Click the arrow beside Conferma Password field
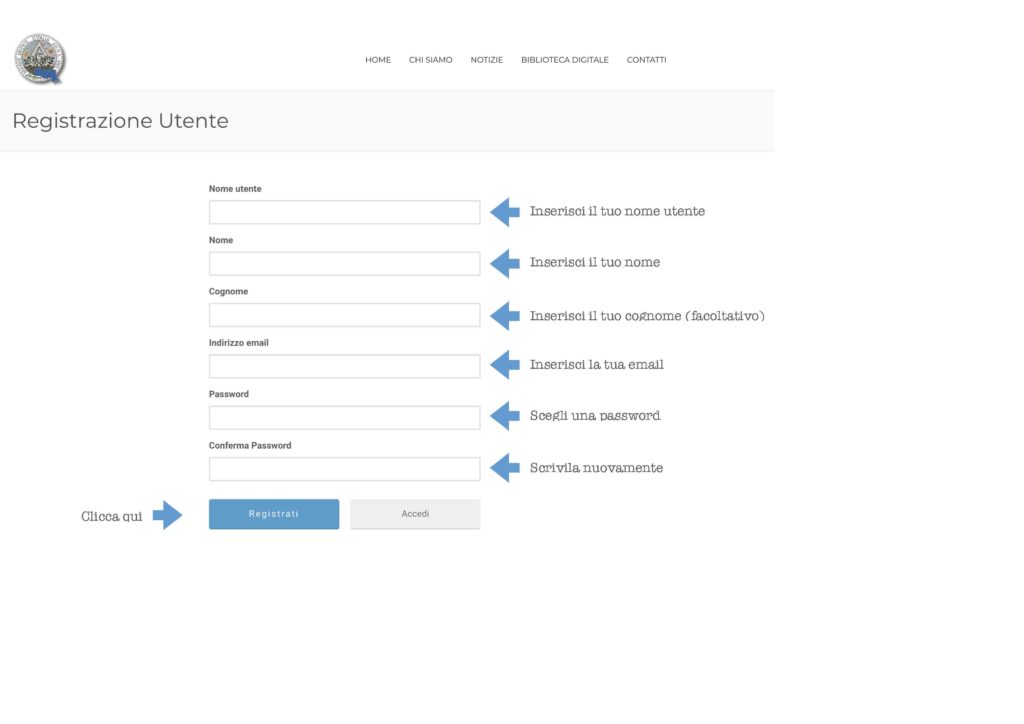Viewport: 1024px width, 724px height. click(505, 468)
